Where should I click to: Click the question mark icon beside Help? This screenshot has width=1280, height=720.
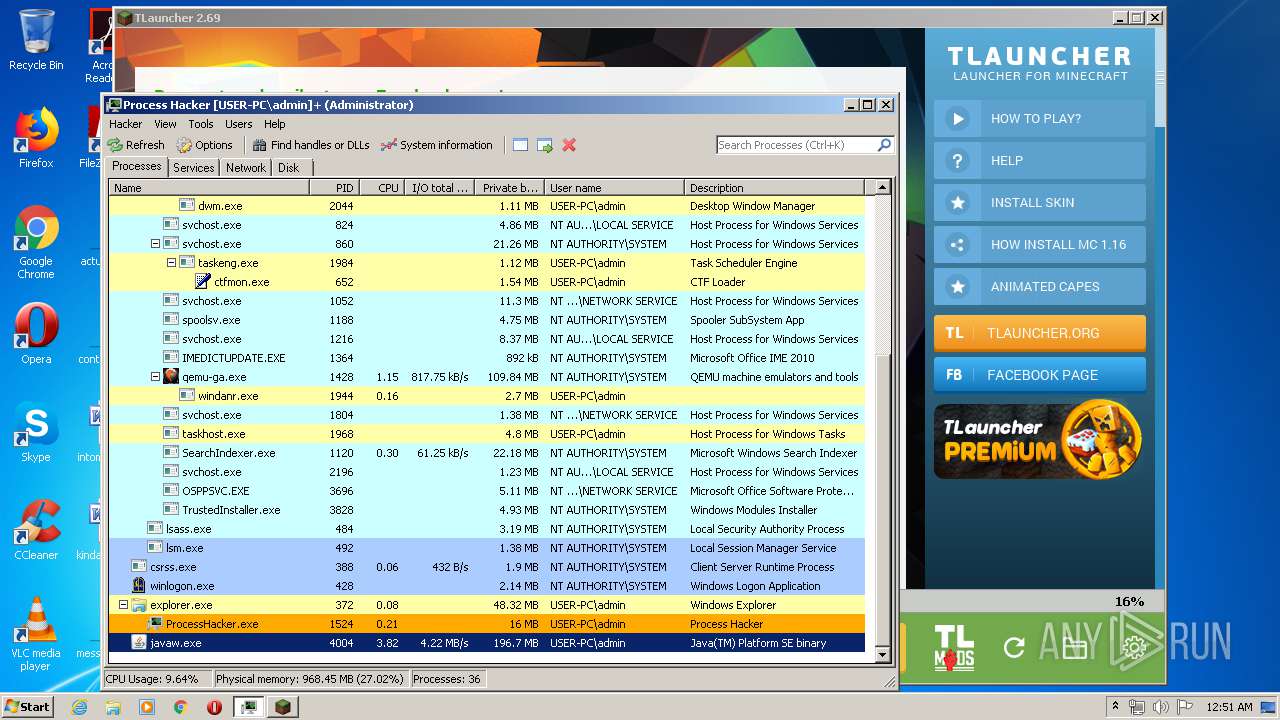(958, 160)
